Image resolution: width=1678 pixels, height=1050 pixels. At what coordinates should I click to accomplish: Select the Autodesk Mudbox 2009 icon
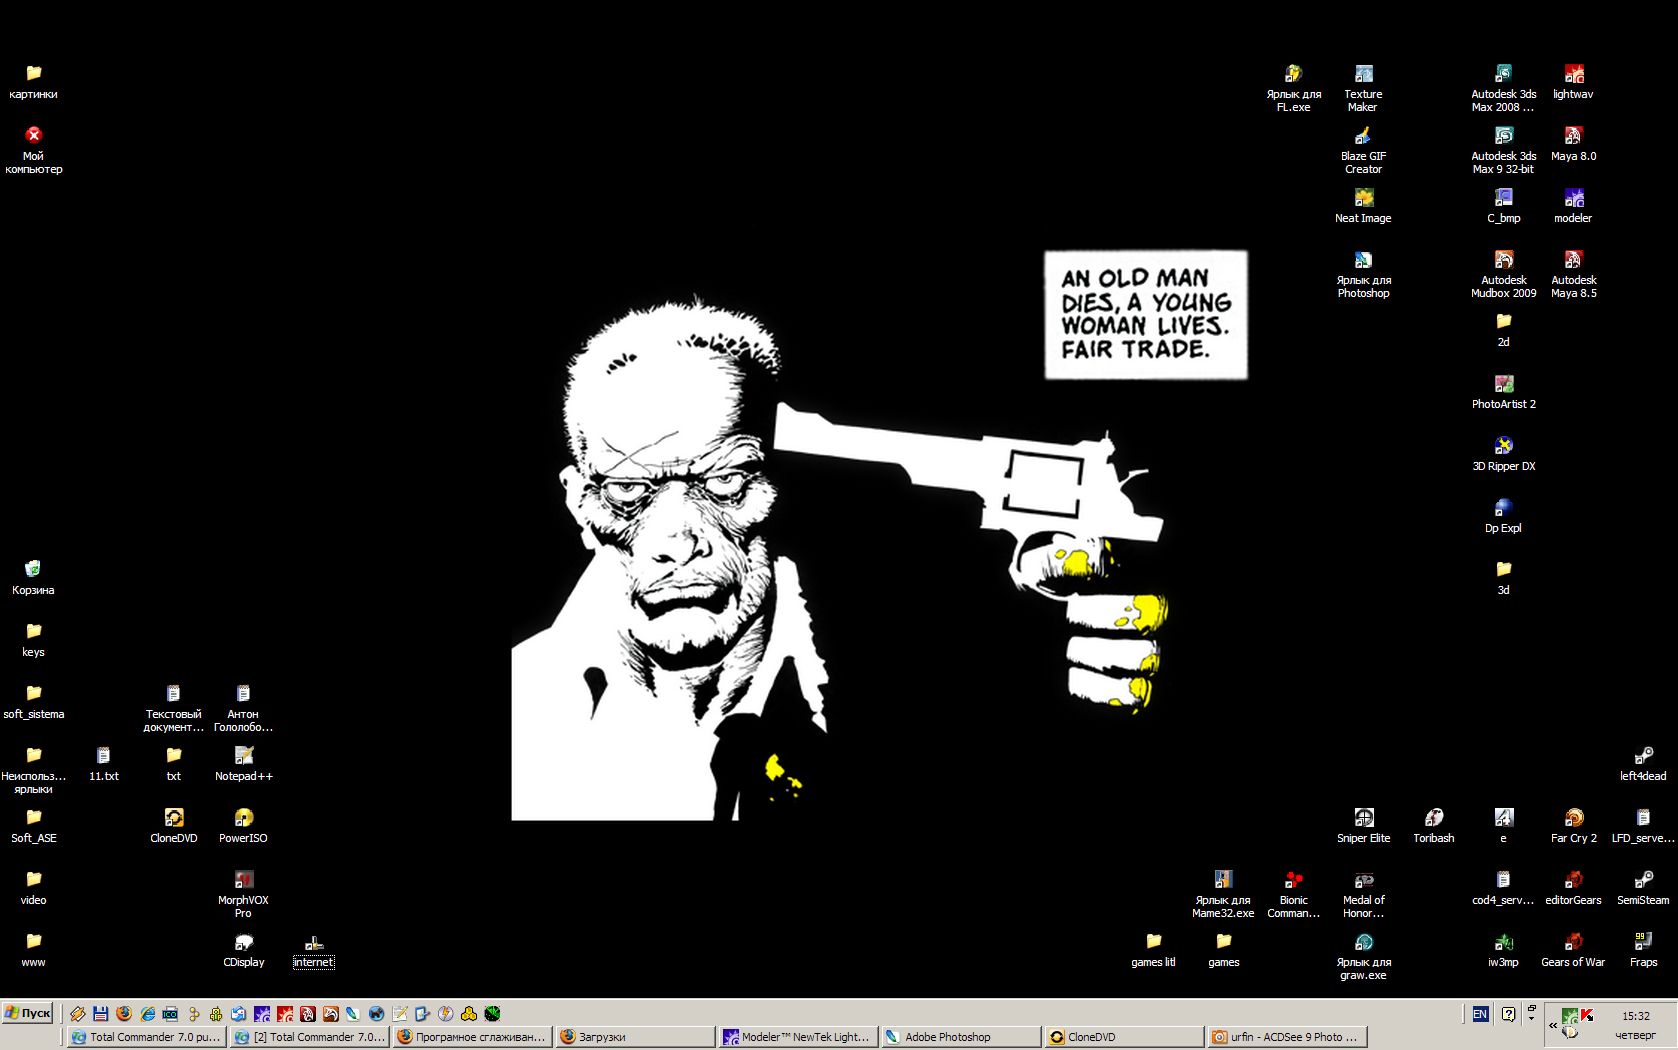(x=1503, y=274)
